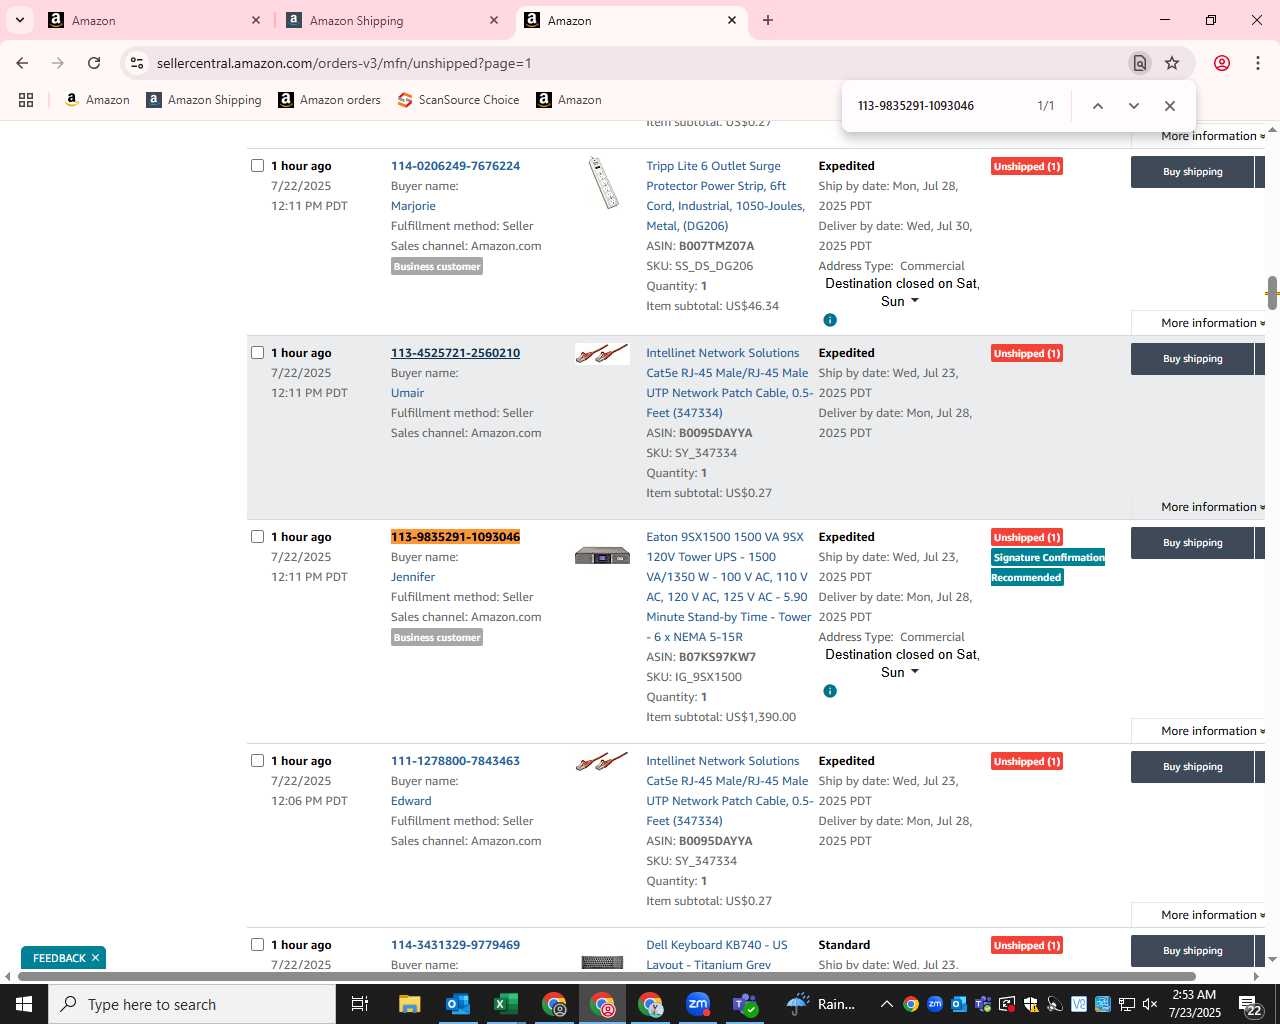Expand Destination closed dropdown in Marjorie's order

pos(902,292)
